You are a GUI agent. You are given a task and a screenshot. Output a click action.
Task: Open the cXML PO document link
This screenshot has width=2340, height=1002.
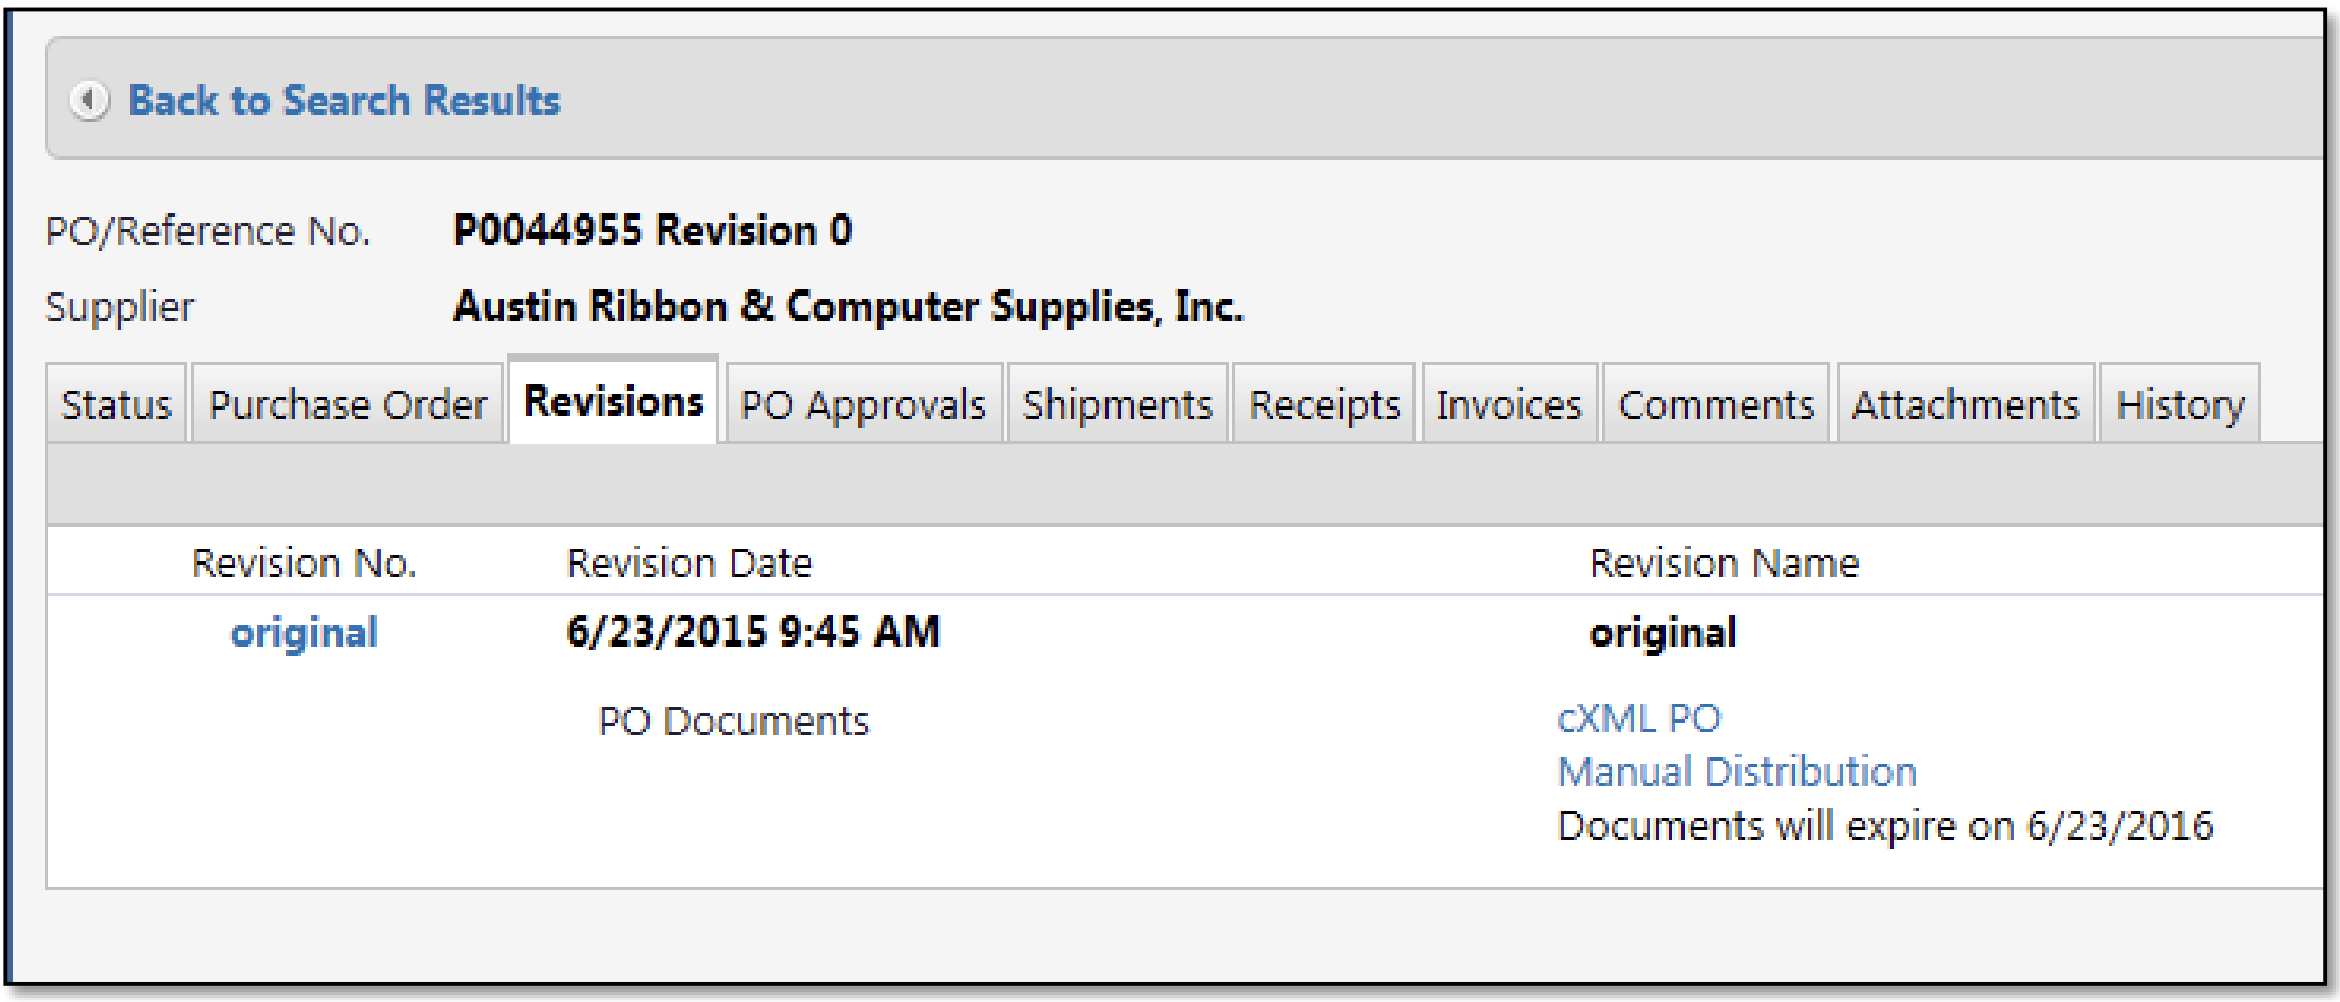pos(1639,719)
